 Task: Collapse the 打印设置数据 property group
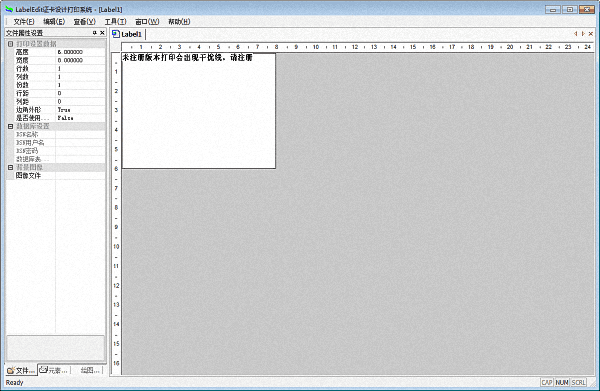pyautogui.click(x=11, y=44)
